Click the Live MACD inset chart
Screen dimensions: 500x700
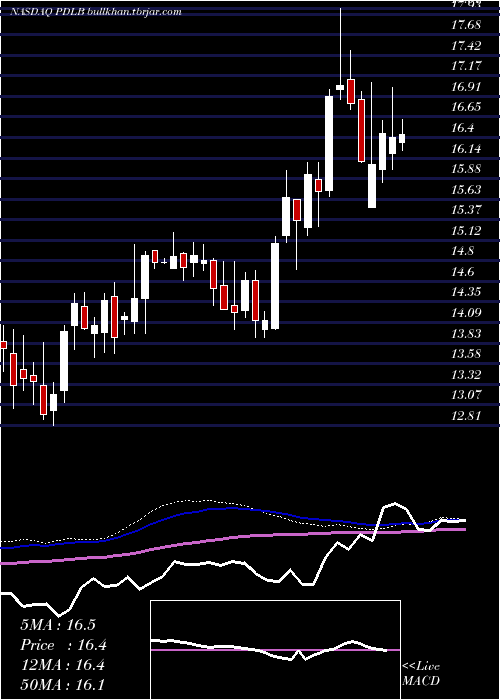coord(275,650)
